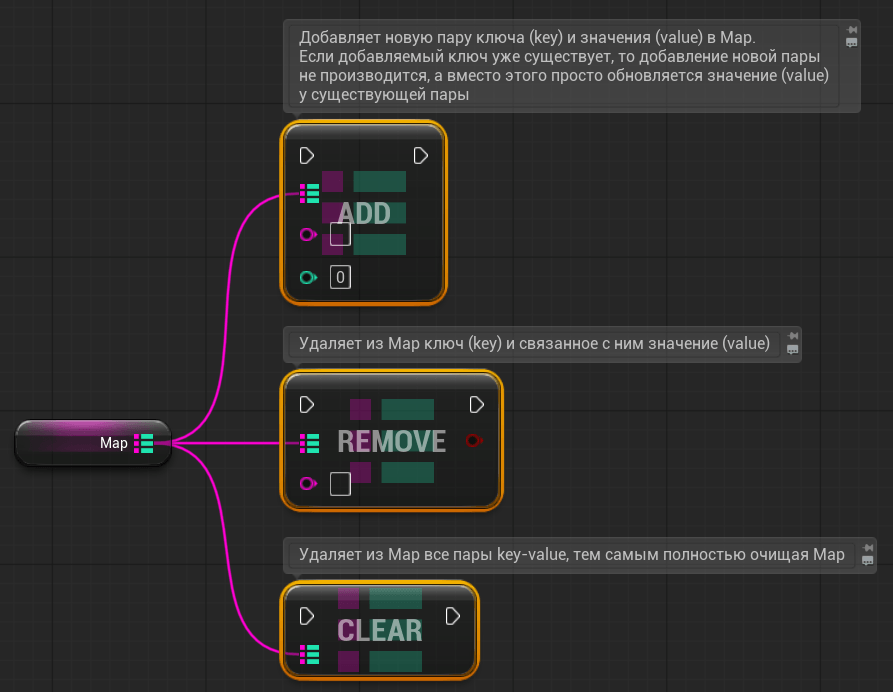Click the magenta key pin on the REMOVE node

pos(306,484)
